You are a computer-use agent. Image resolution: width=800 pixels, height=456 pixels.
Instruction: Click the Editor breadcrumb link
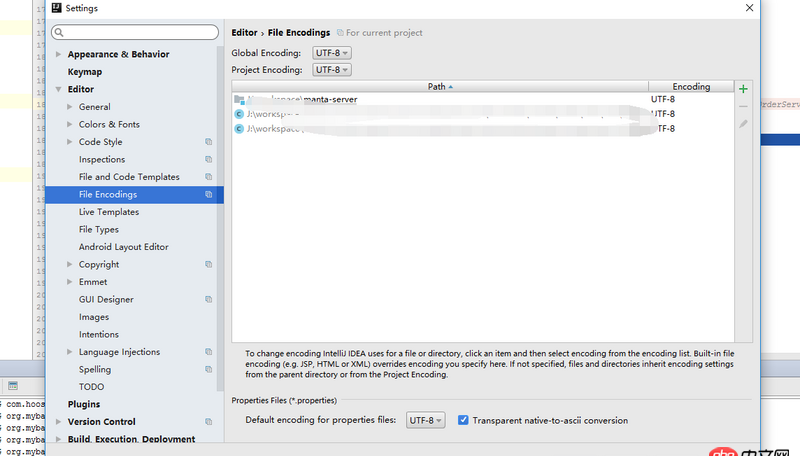pyautogui.click(x=244, y=33)
